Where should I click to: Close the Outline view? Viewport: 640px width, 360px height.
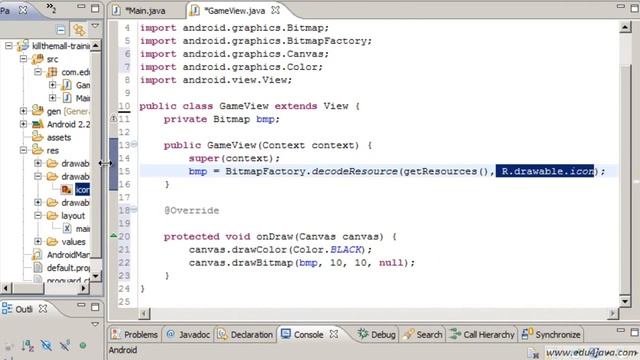tap(43, 309)
